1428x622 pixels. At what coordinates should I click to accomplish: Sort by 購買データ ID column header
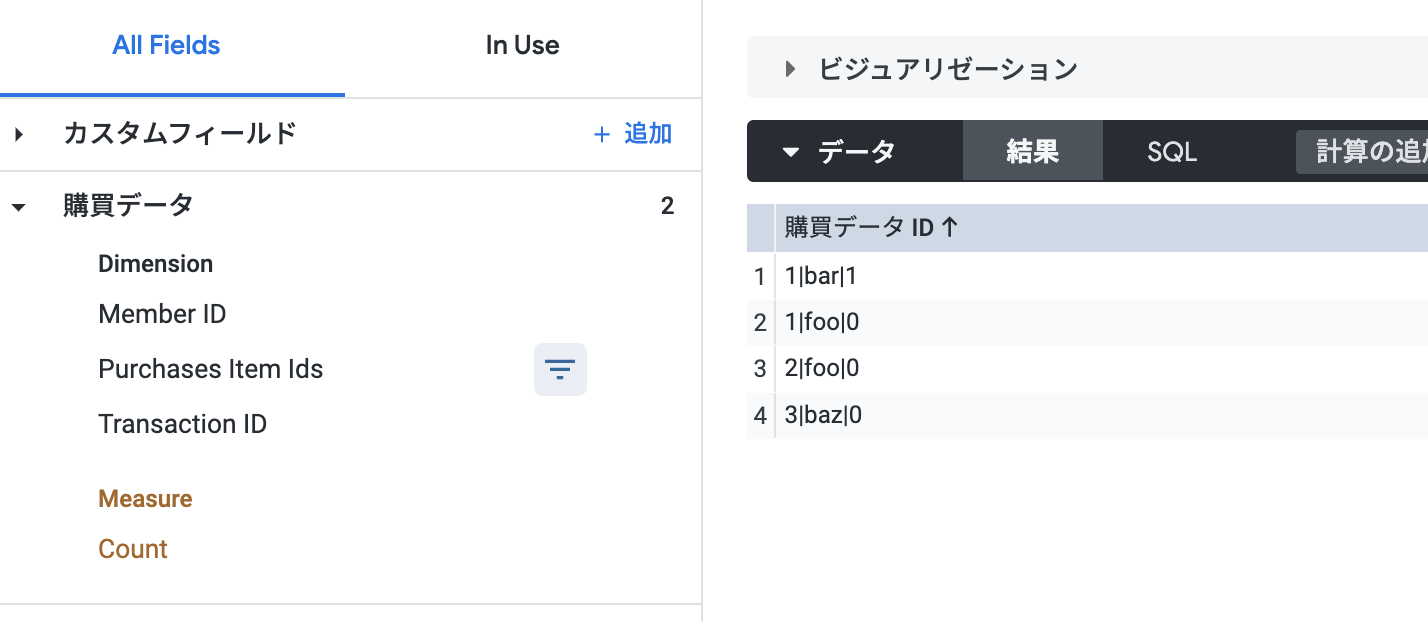(871, 228)
